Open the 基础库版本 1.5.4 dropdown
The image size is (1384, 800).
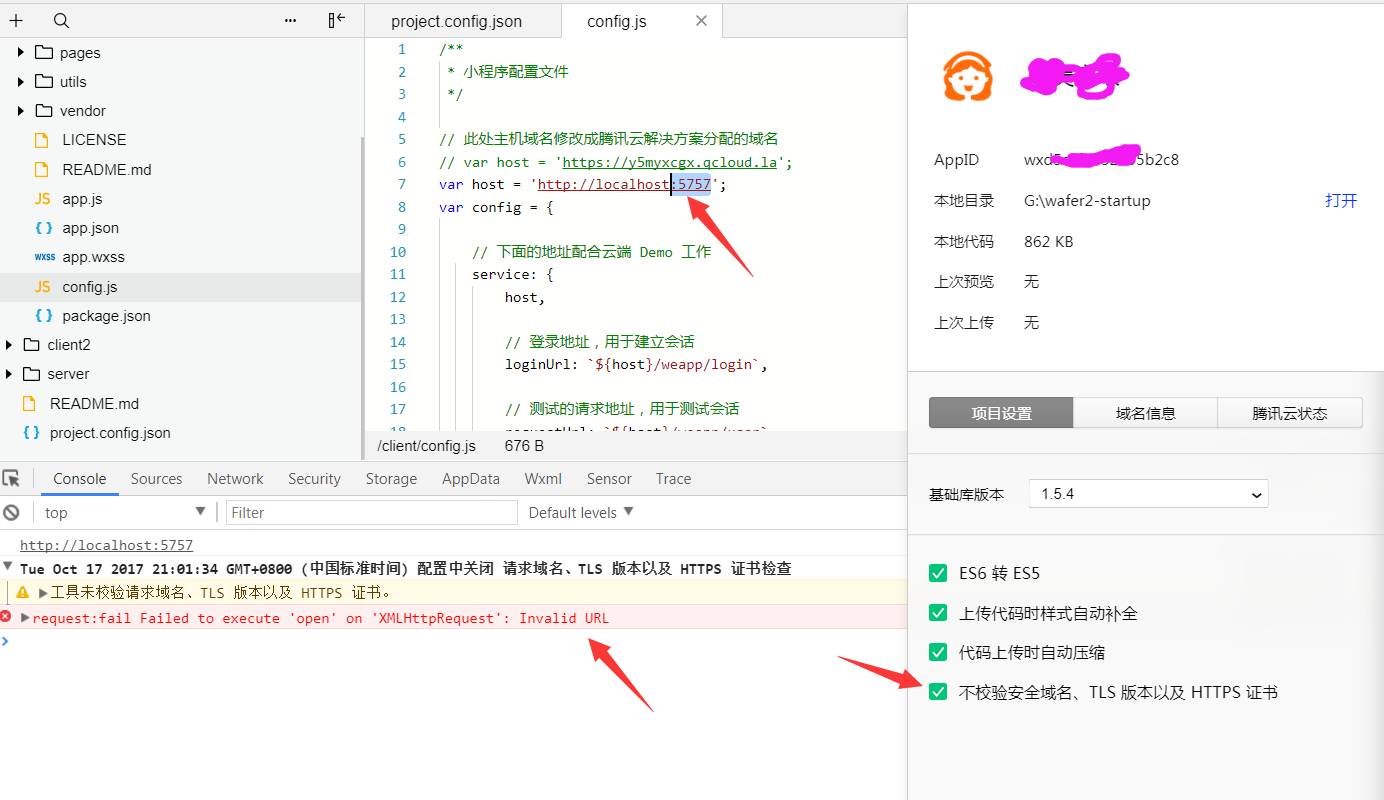click(x=1148, y=494)
